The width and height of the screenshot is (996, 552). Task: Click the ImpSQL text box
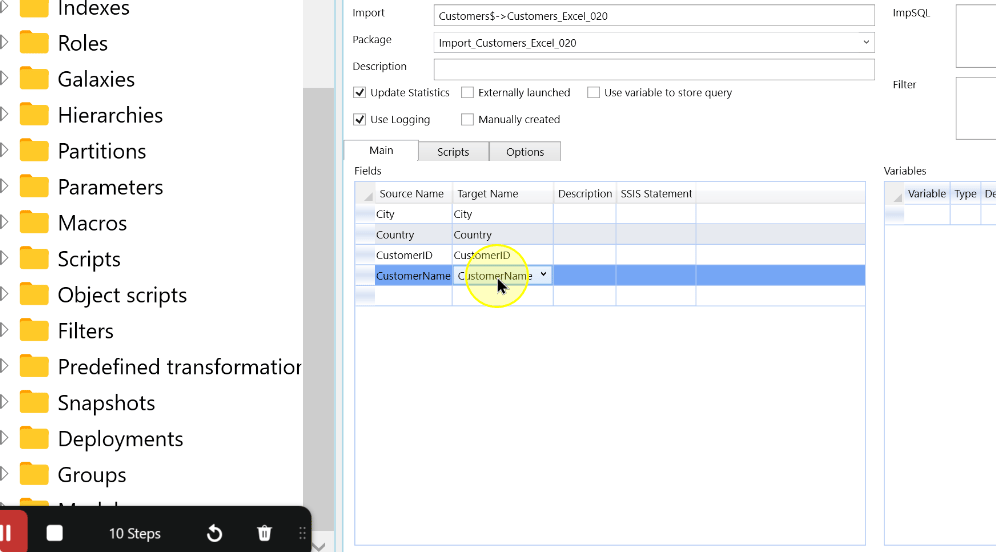976,36
